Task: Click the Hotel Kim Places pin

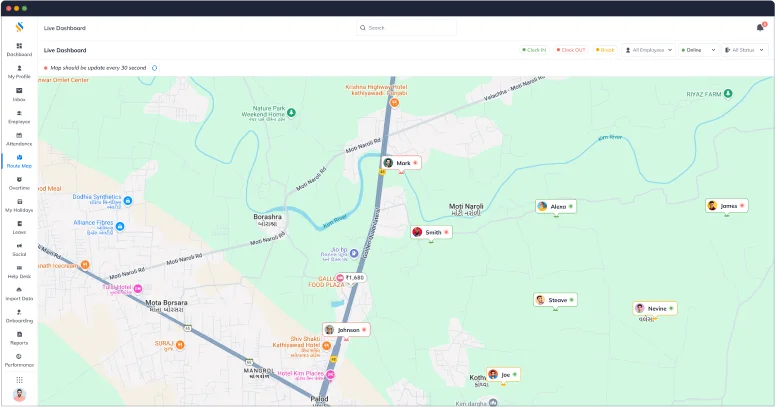Action: (x=331, y=375)
